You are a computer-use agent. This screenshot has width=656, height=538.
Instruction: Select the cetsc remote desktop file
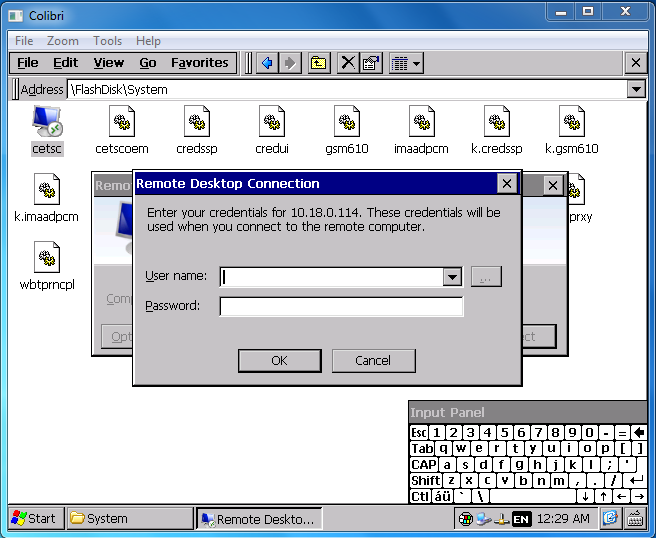coord(47,130)
